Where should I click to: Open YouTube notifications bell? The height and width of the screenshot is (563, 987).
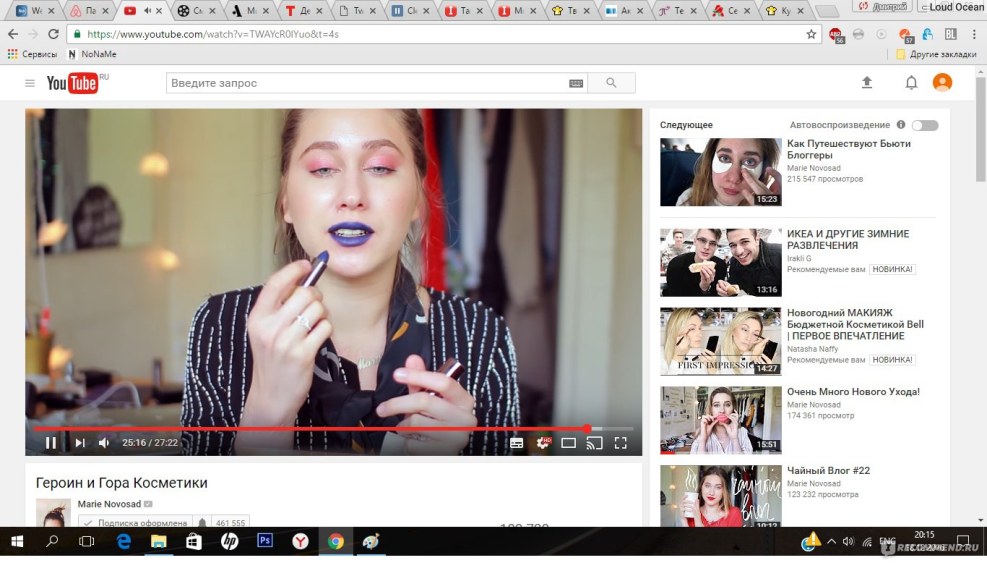[x=911, y=83]
